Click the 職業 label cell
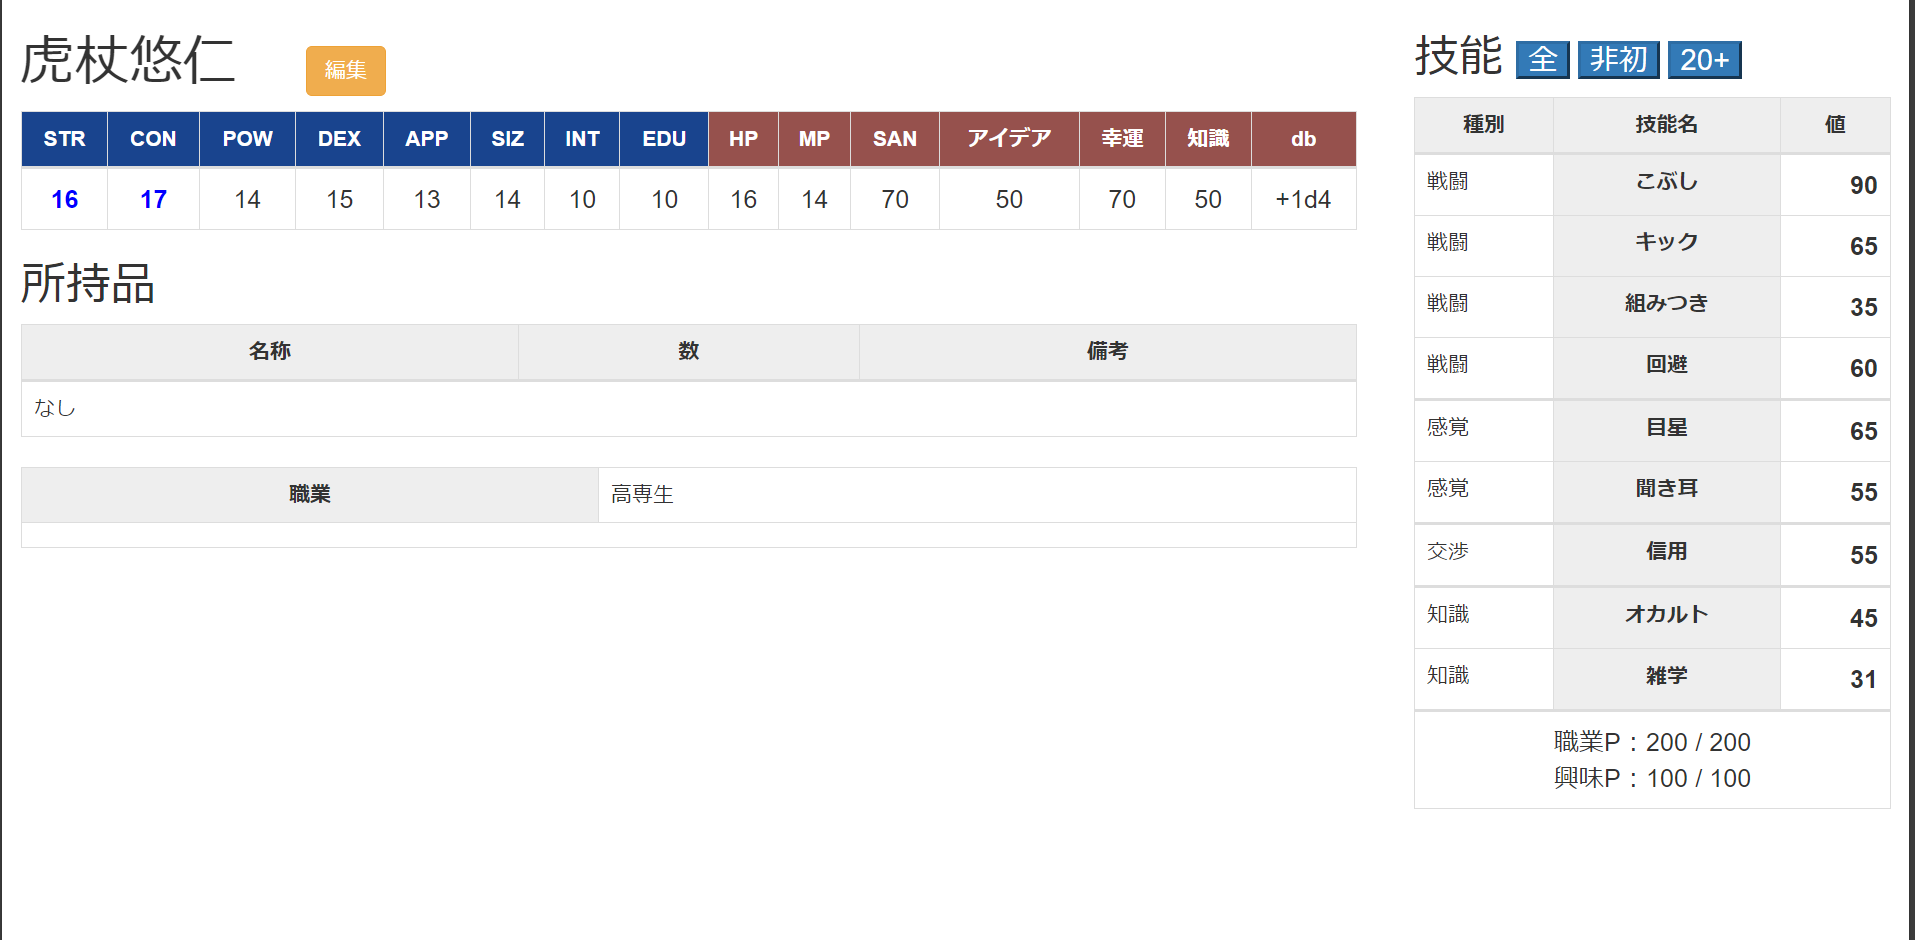Image resolution: width=1915 pixels, height=940 pixels. tap(310, 494)
